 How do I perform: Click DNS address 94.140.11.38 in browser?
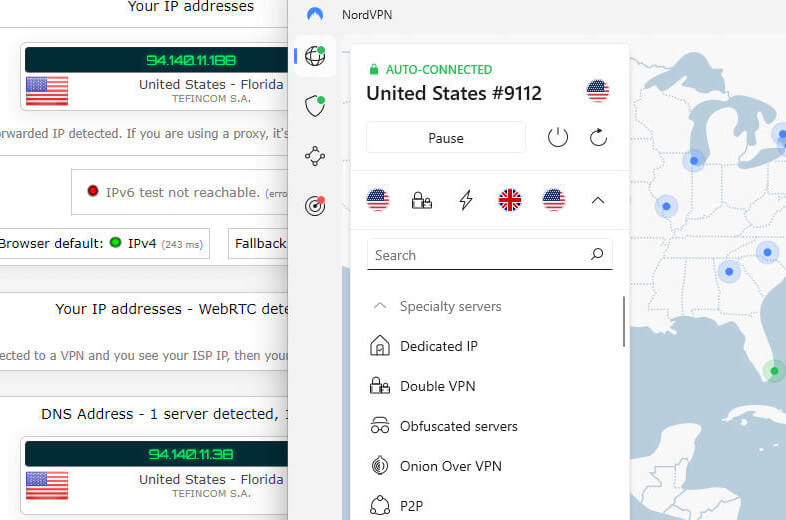tap(190, 454)
